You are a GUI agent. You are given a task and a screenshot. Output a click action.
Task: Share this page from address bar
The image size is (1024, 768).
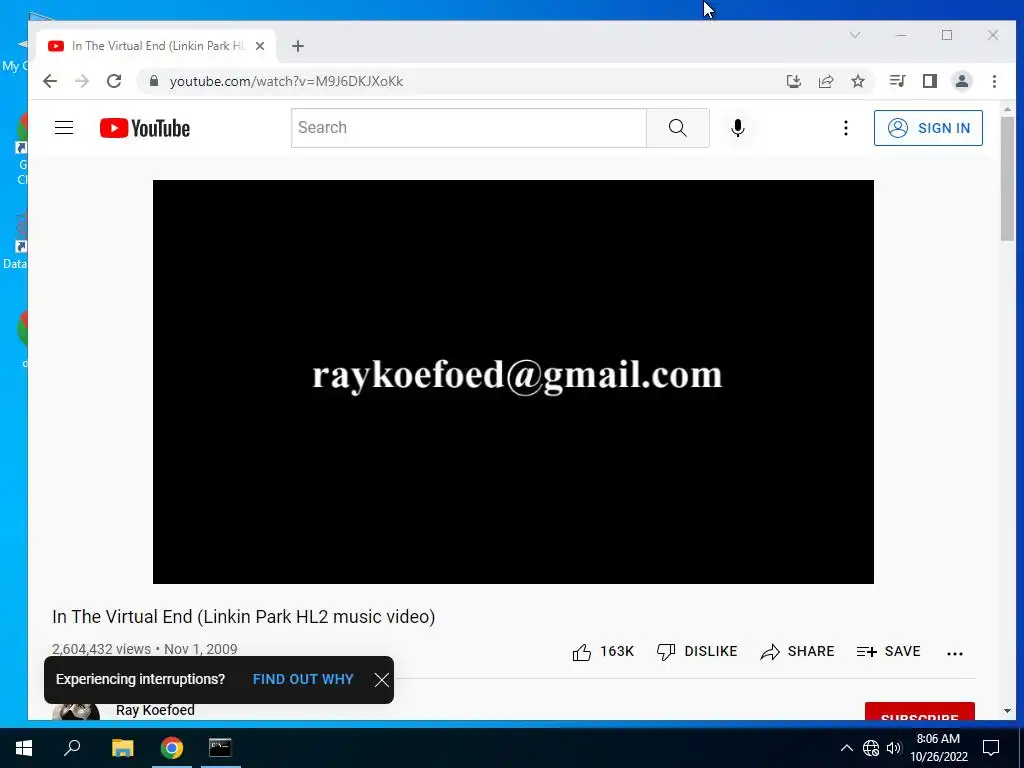(x=826, y=81)
